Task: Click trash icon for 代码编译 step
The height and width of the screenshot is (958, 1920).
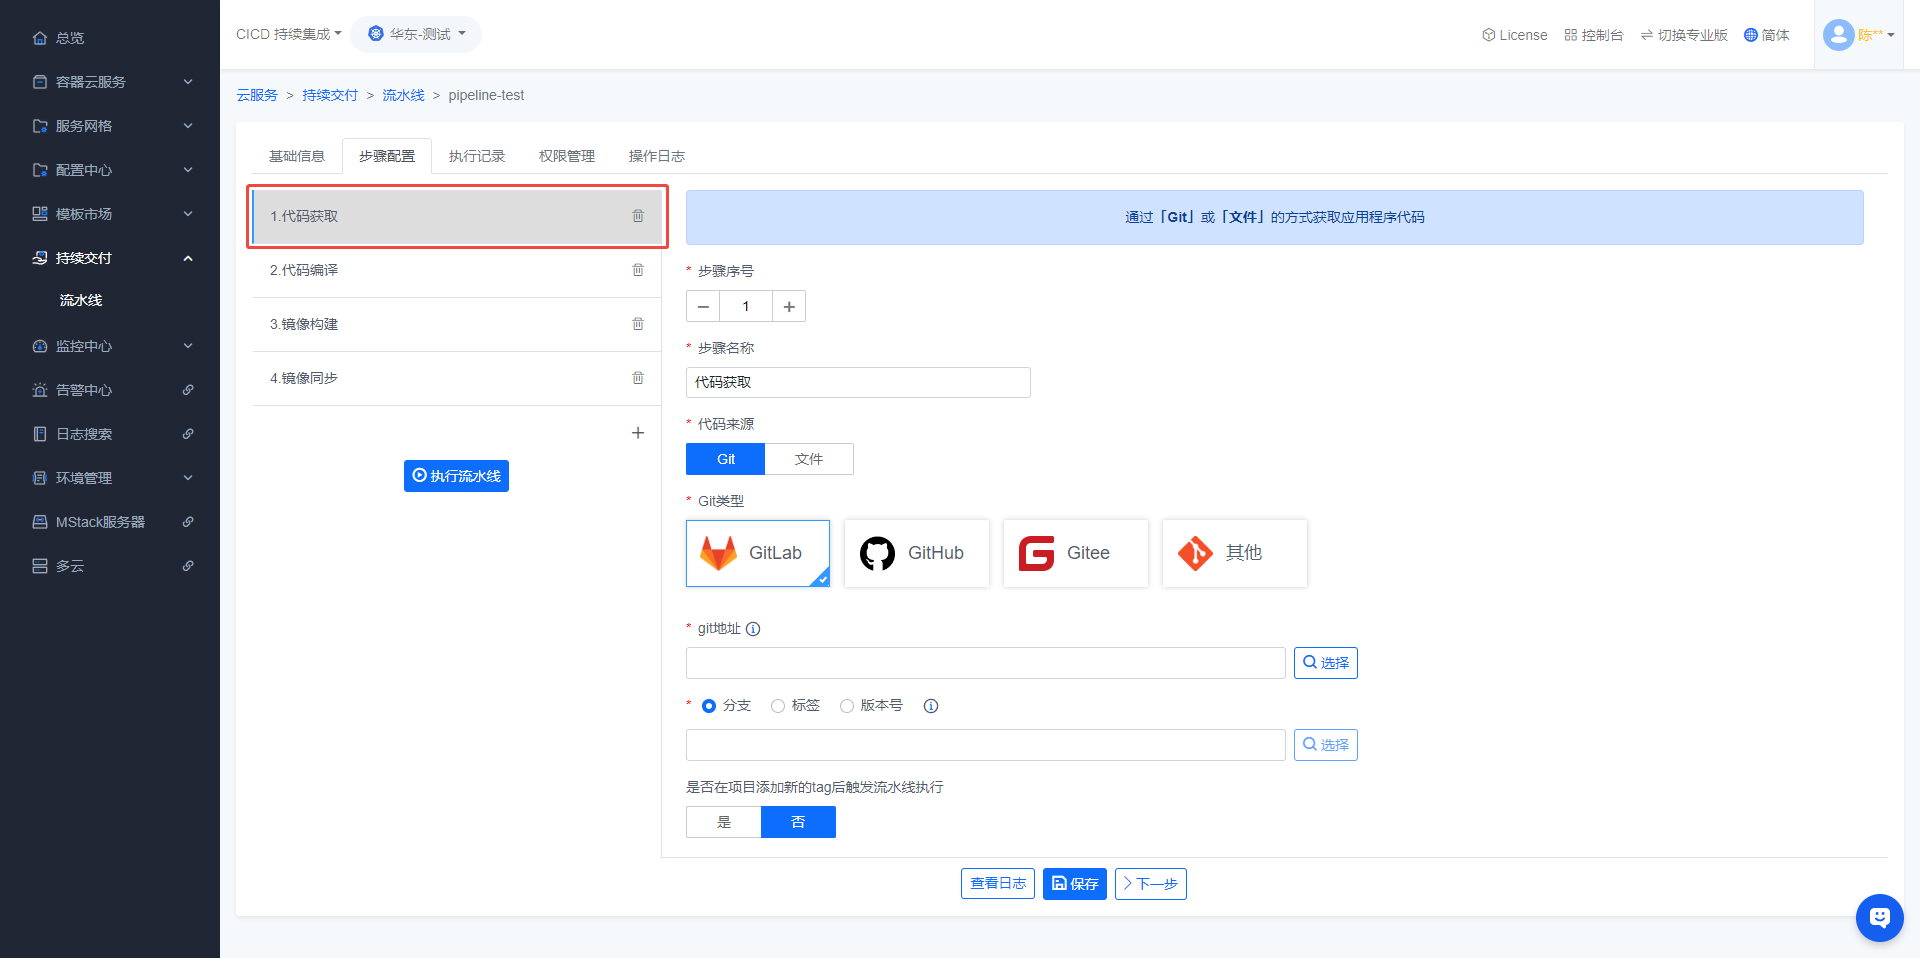Action: (638, 270)
